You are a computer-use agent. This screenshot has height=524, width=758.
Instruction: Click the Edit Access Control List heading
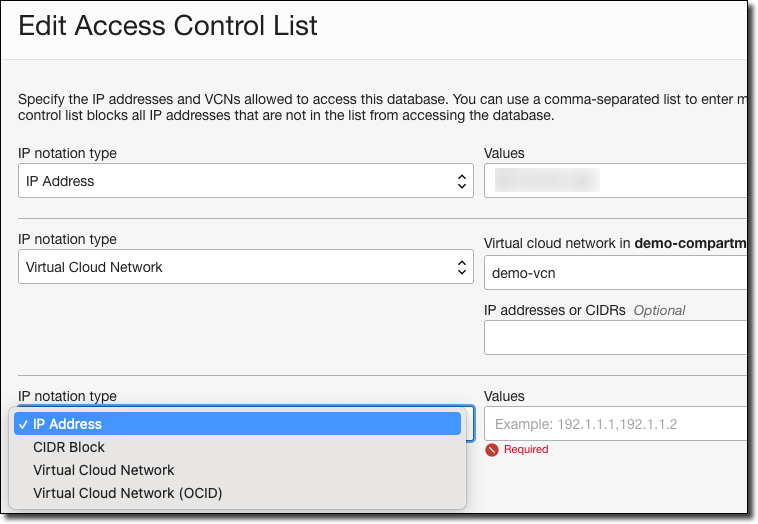click(168, 25)
